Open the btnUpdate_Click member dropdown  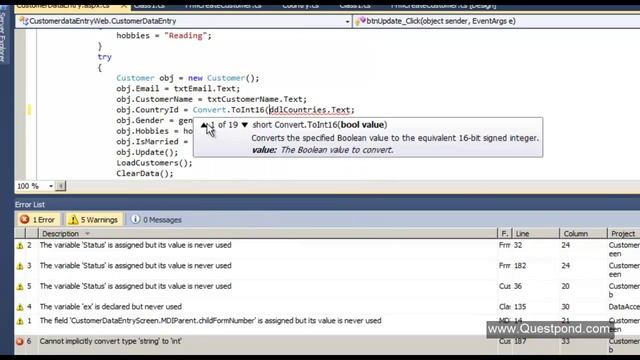click(496, 21)
